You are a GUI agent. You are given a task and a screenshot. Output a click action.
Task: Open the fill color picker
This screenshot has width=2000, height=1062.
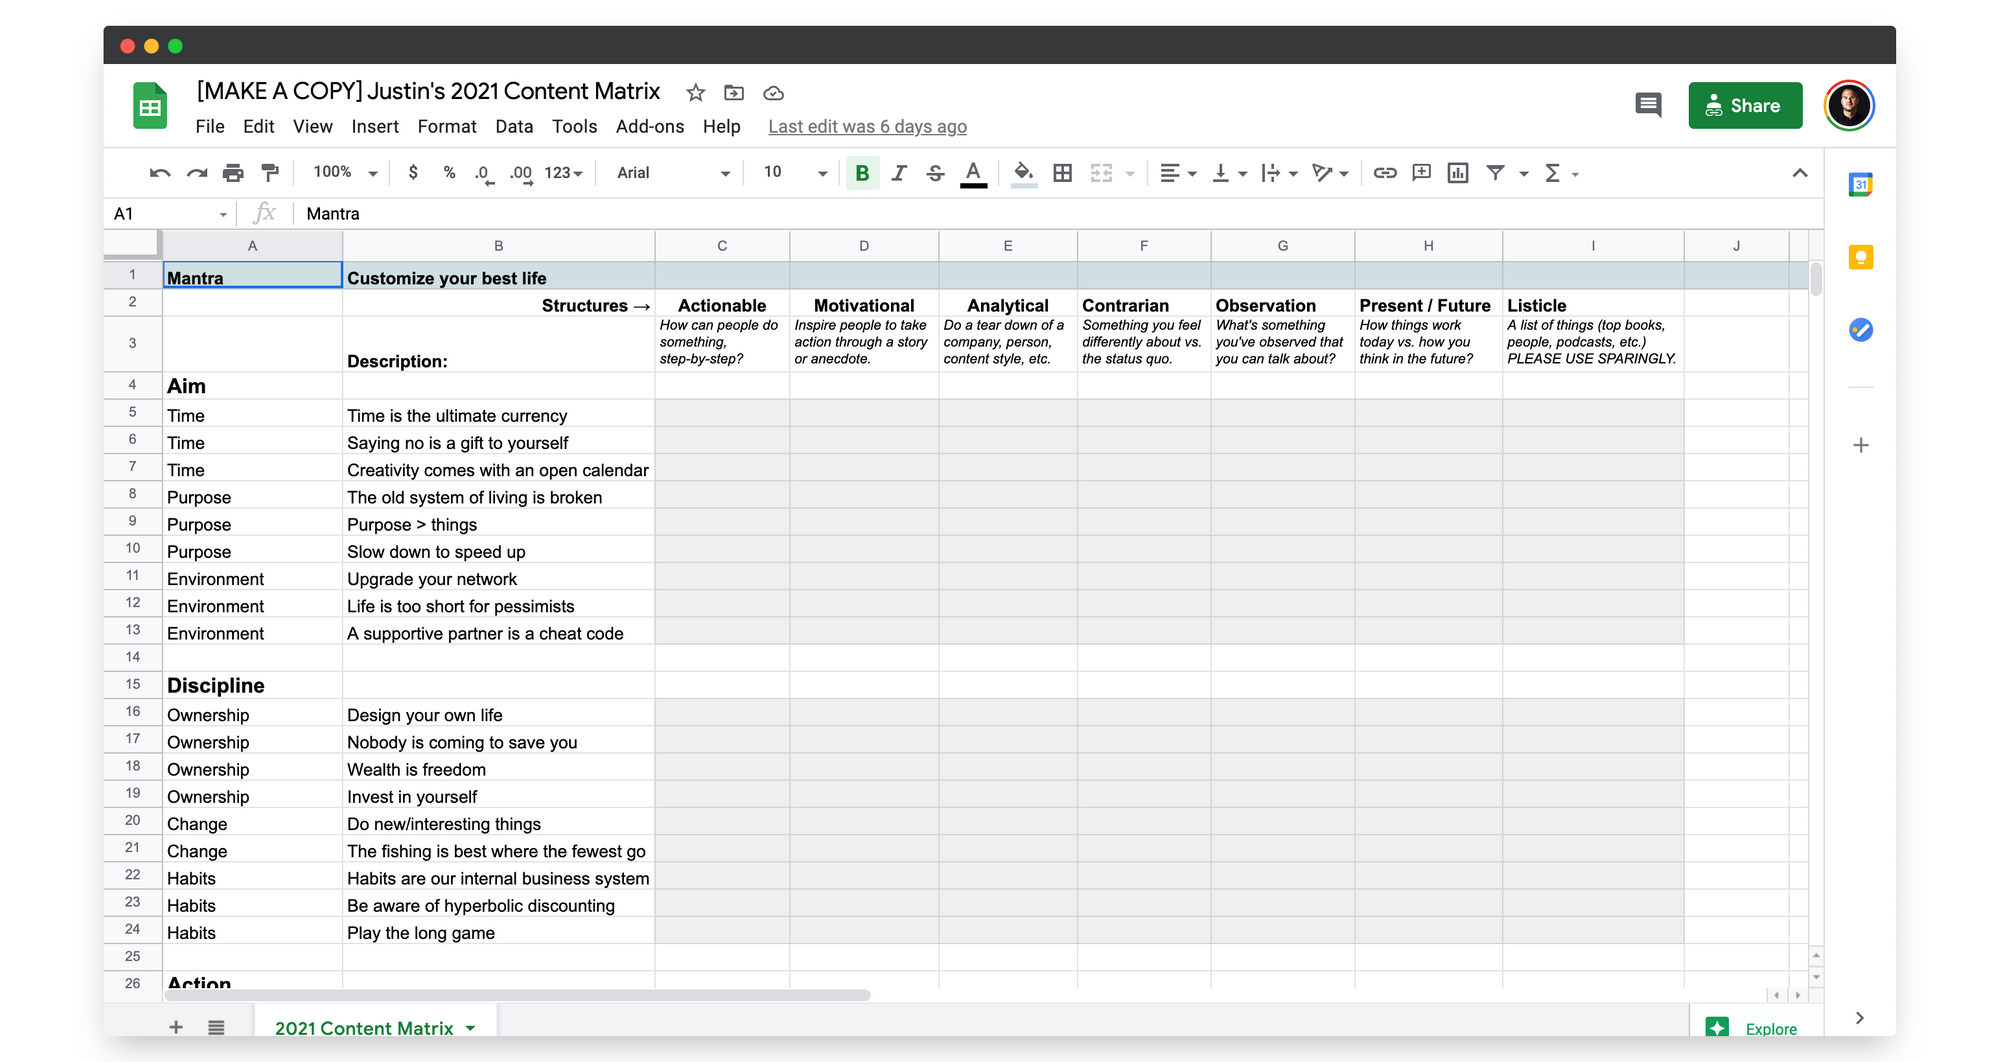pos(1023,173)
